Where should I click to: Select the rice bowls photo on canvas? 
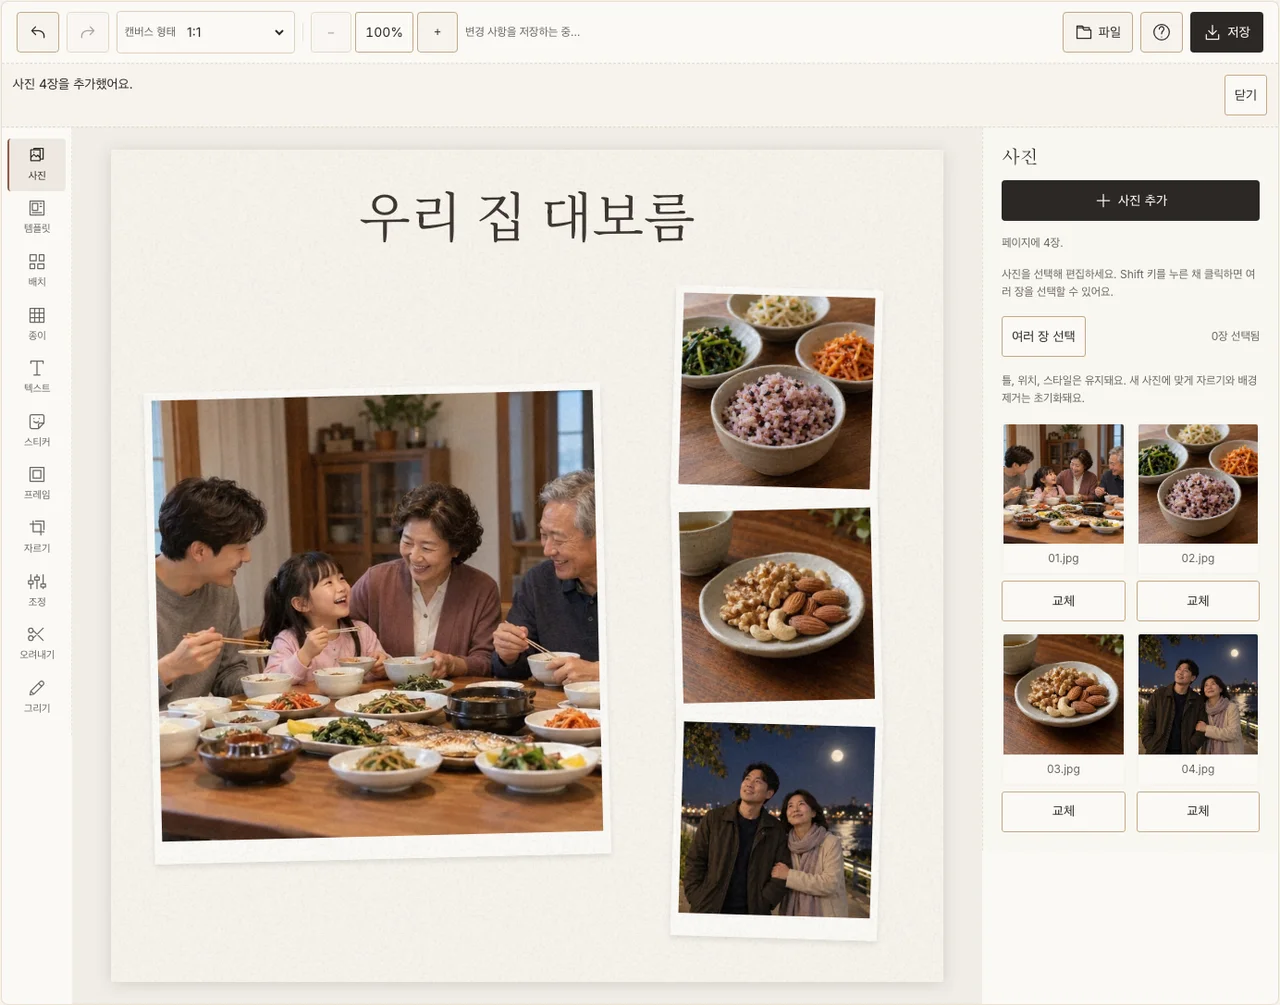click(777, 390)
